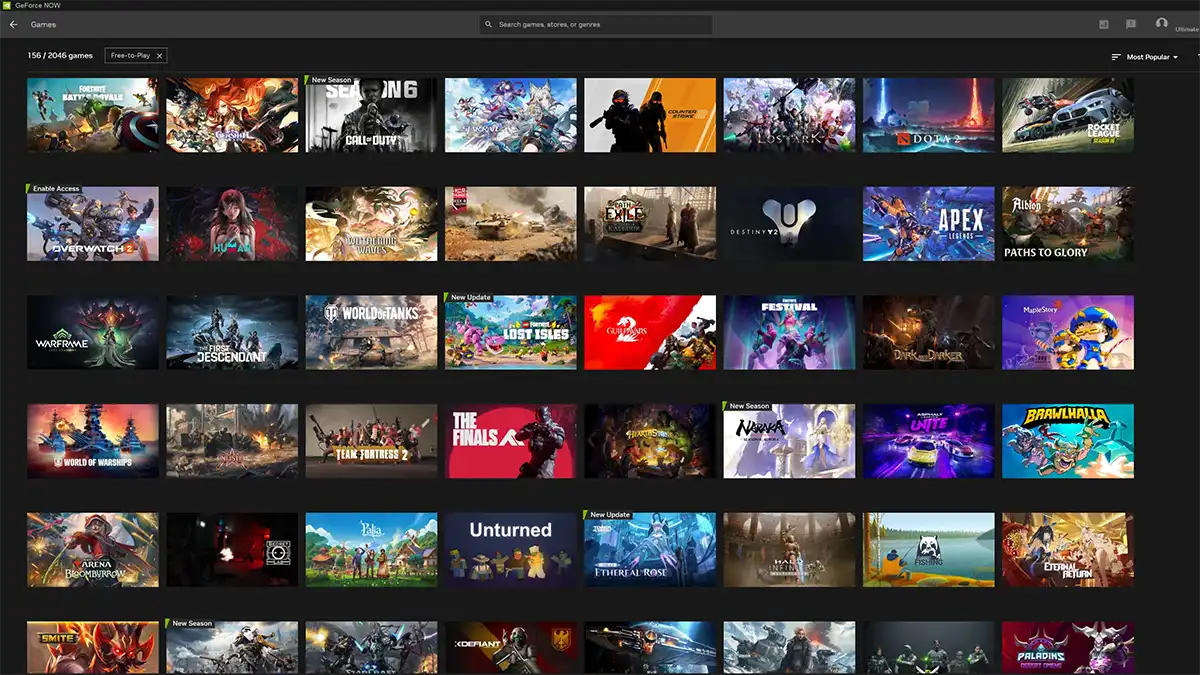Open the feedback message icon in the top bar
This screenshot has width=1200, height=675.
click(1131, 24)
